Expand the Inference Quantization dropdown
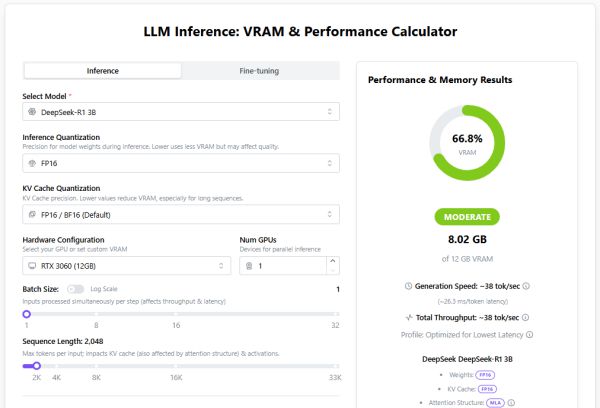Screen dimensions: 600x408 coord(182,163)
